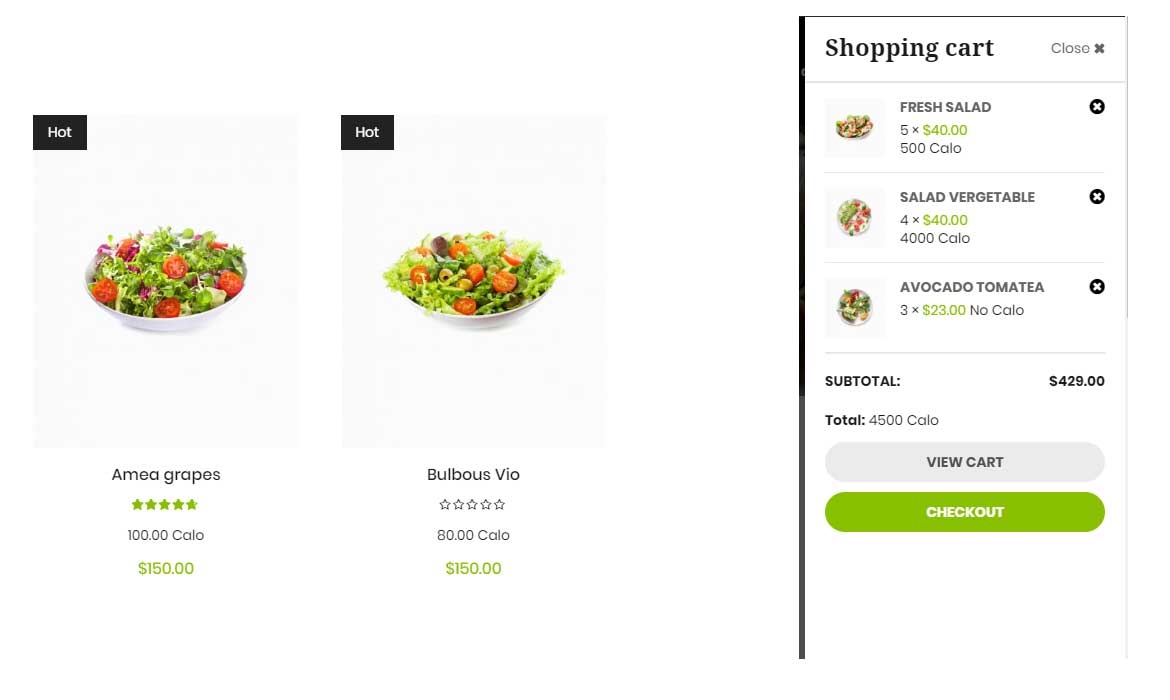Viewport: 1170px width, 700px height.
Task: Click the Hot badge on Amea grapes
Action: pos(60,132)
